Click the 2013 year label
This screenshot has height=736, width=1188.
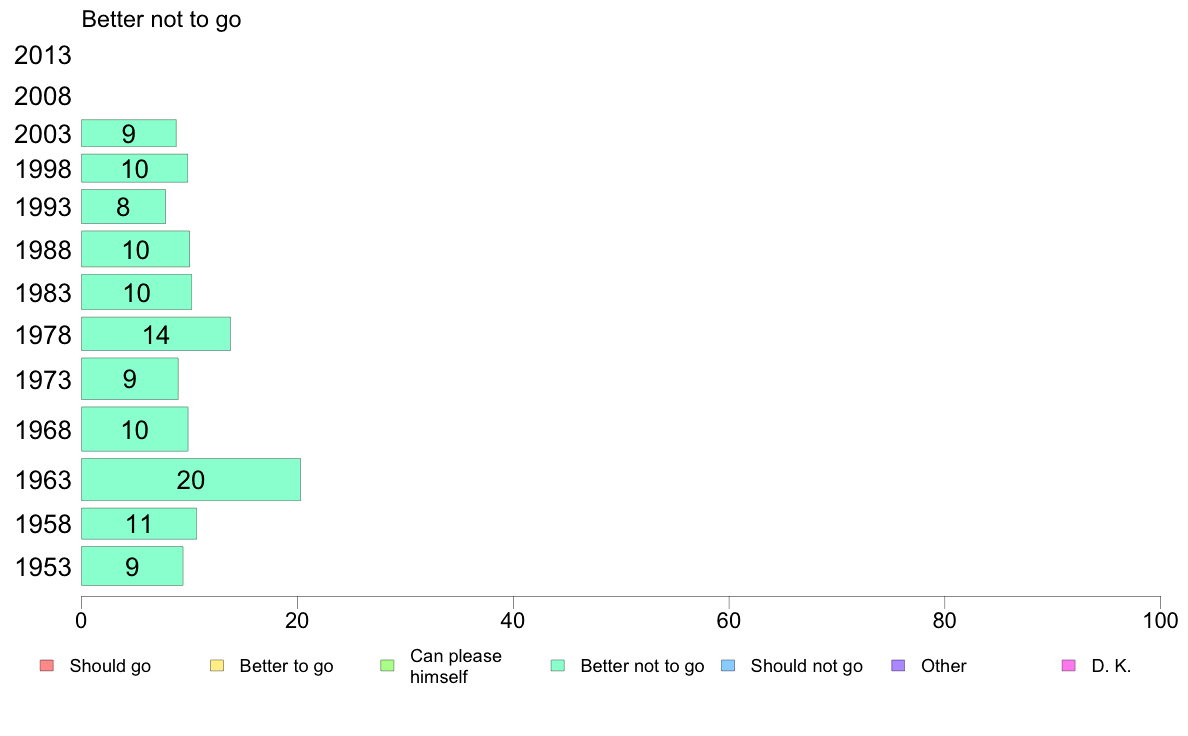point(42,55)
